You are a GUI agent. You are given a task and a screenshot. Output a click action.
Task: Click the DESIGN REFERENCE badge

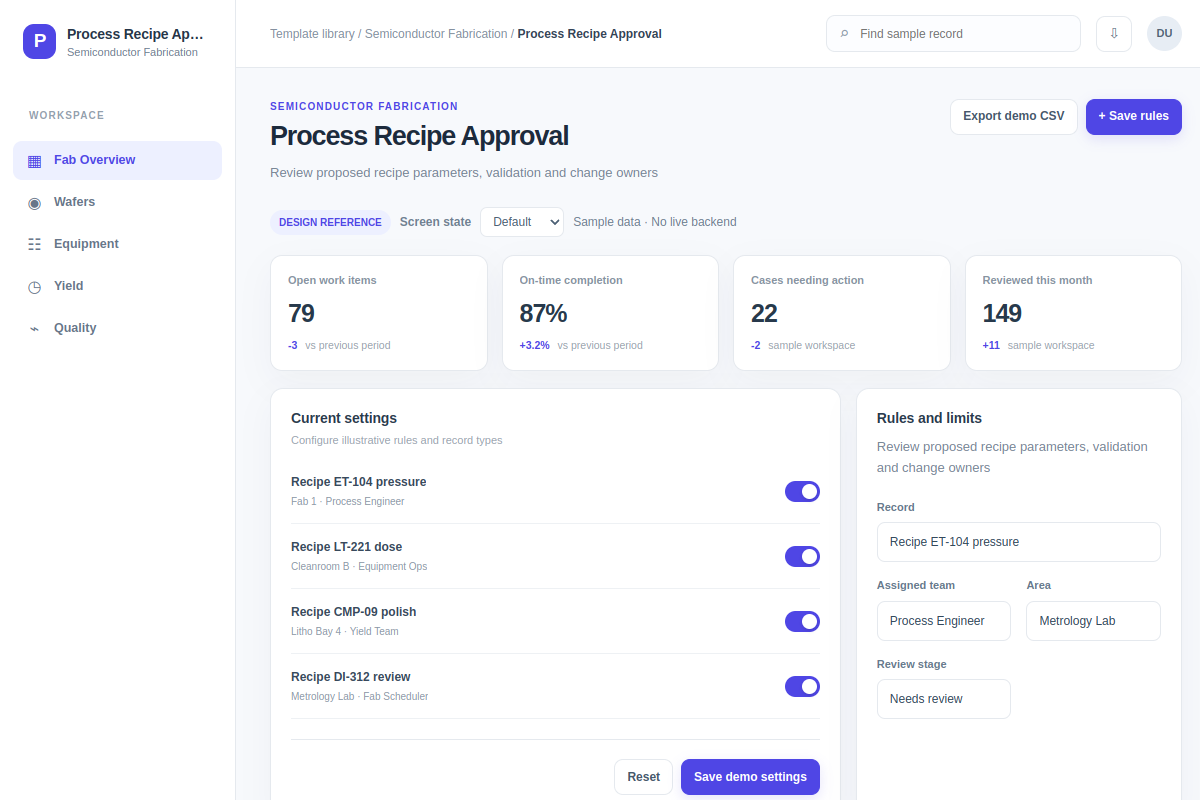330,222
